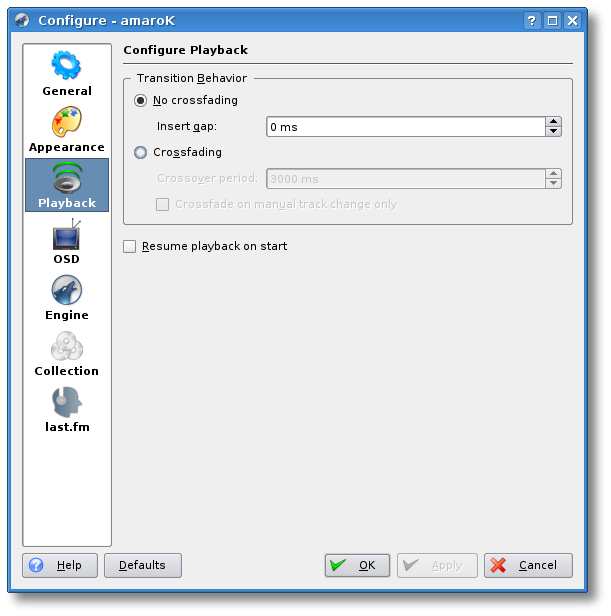611x616 pixels.
Task: Select the Crossfading radio button
Action: tap(141, 152)
